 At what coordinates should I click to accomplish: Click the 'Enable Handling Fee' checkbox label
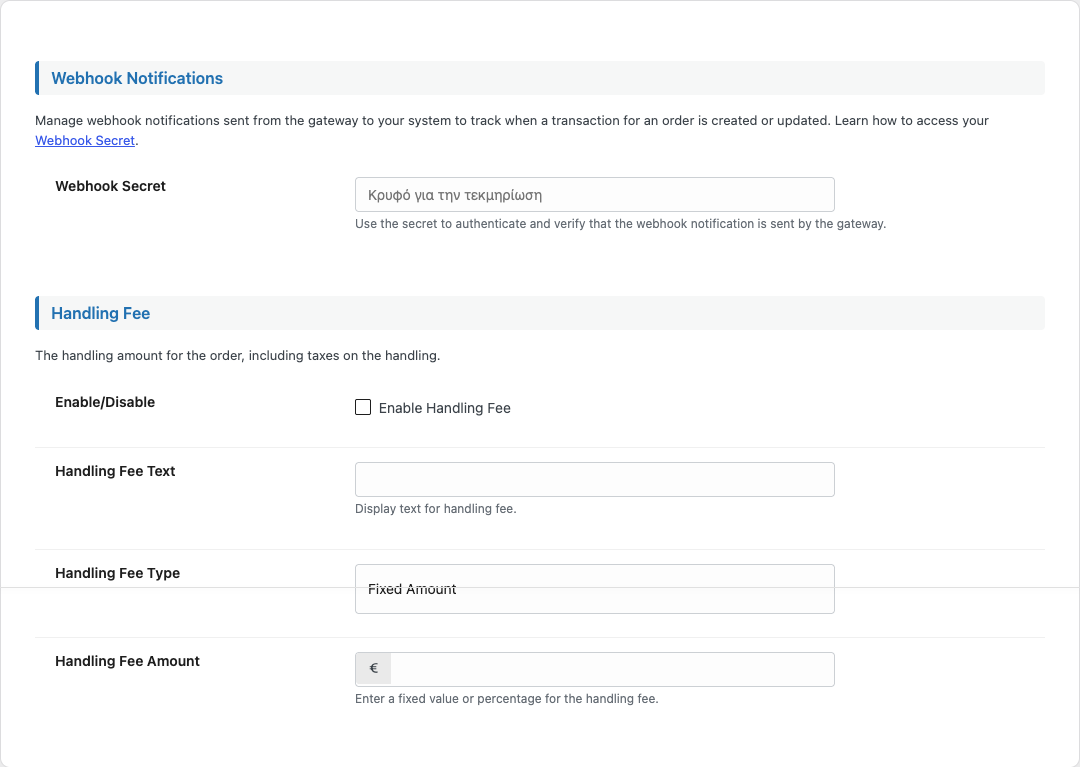pyautogui.click(x=444, y=408)
